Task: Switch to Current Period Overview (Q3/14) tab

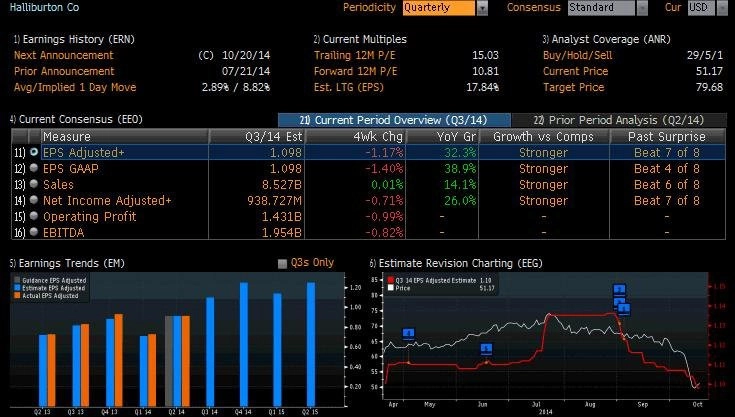Action: pyautogui.click(x=394, y=120)
